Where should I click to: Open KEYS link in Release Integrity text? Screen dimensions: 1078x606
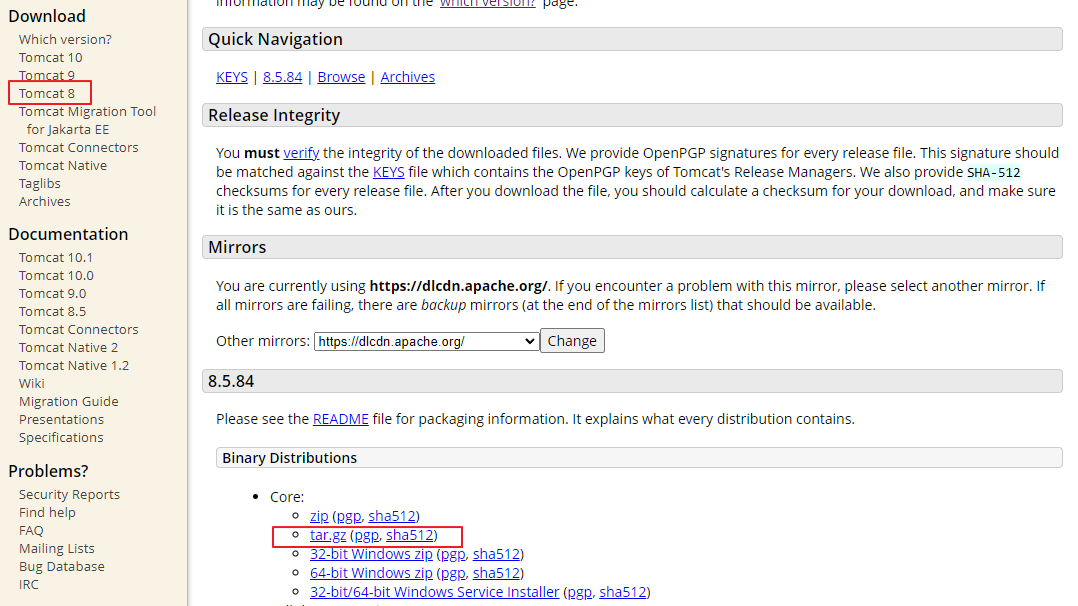388,172
